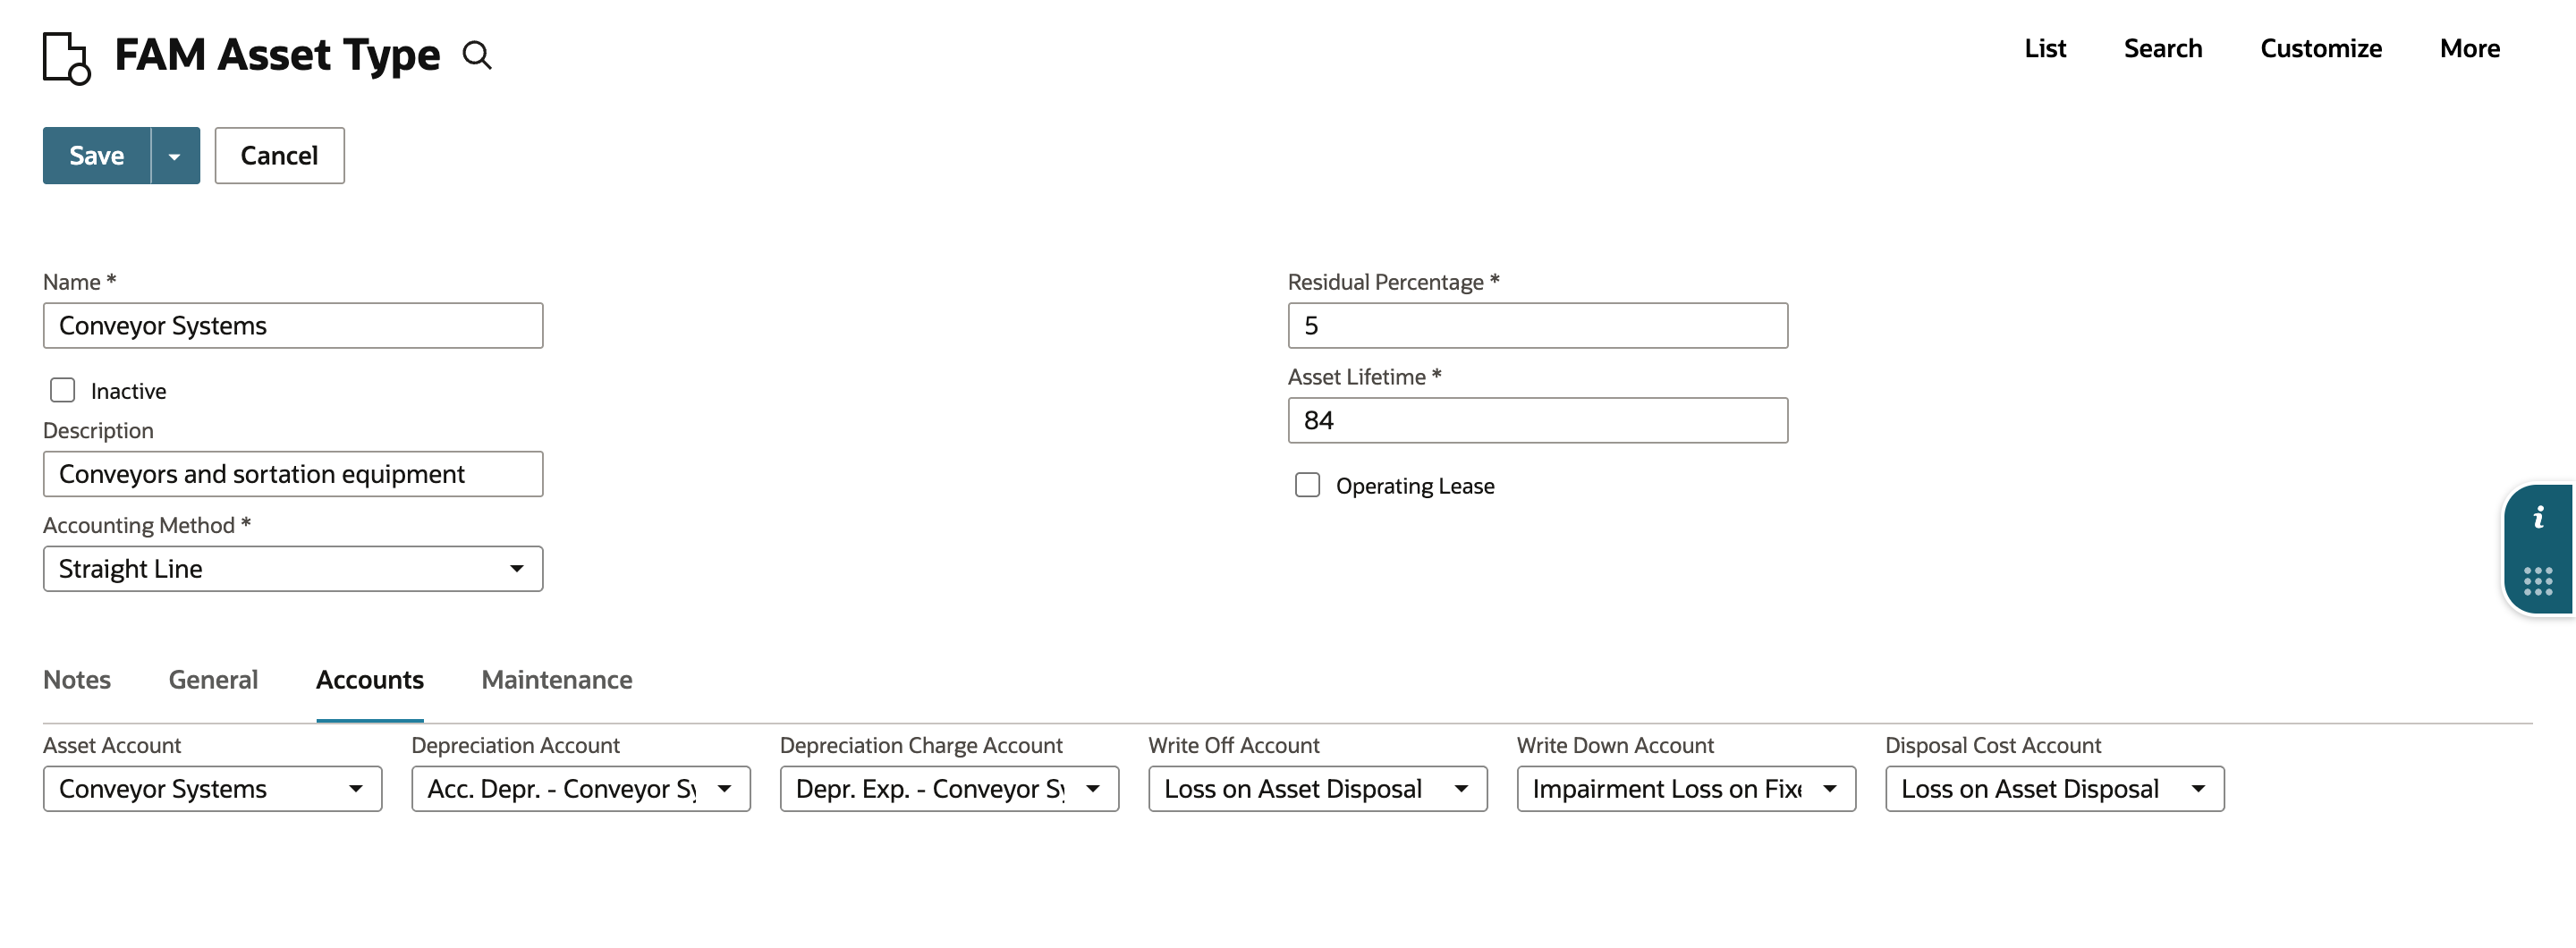Open the dotted grid icon on side panel
The height and width of the screenshot is (948, 2576).
tap(2538, 581)
